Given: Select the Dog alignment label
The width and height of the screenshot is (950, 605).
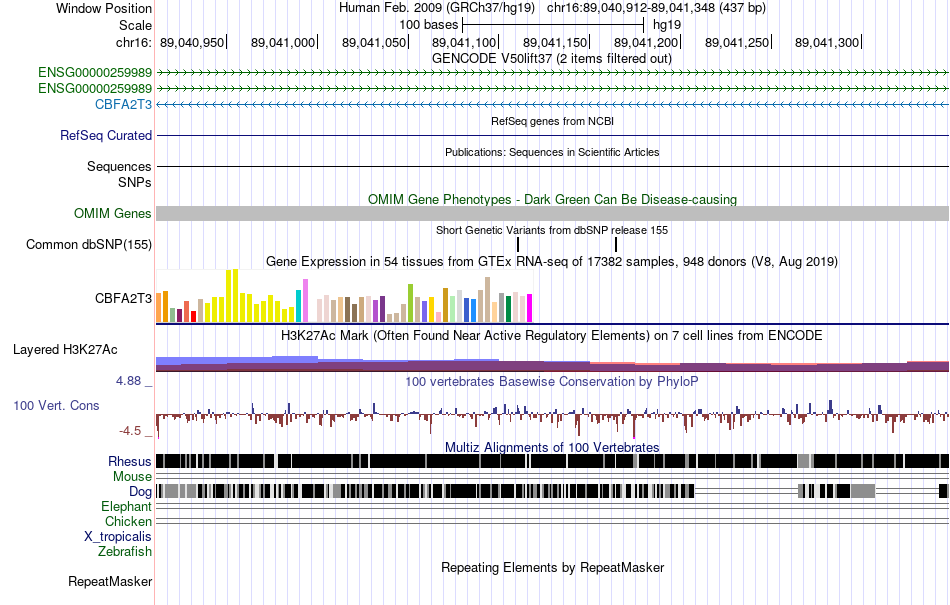Looking at the screenshot, I should 140,491.
